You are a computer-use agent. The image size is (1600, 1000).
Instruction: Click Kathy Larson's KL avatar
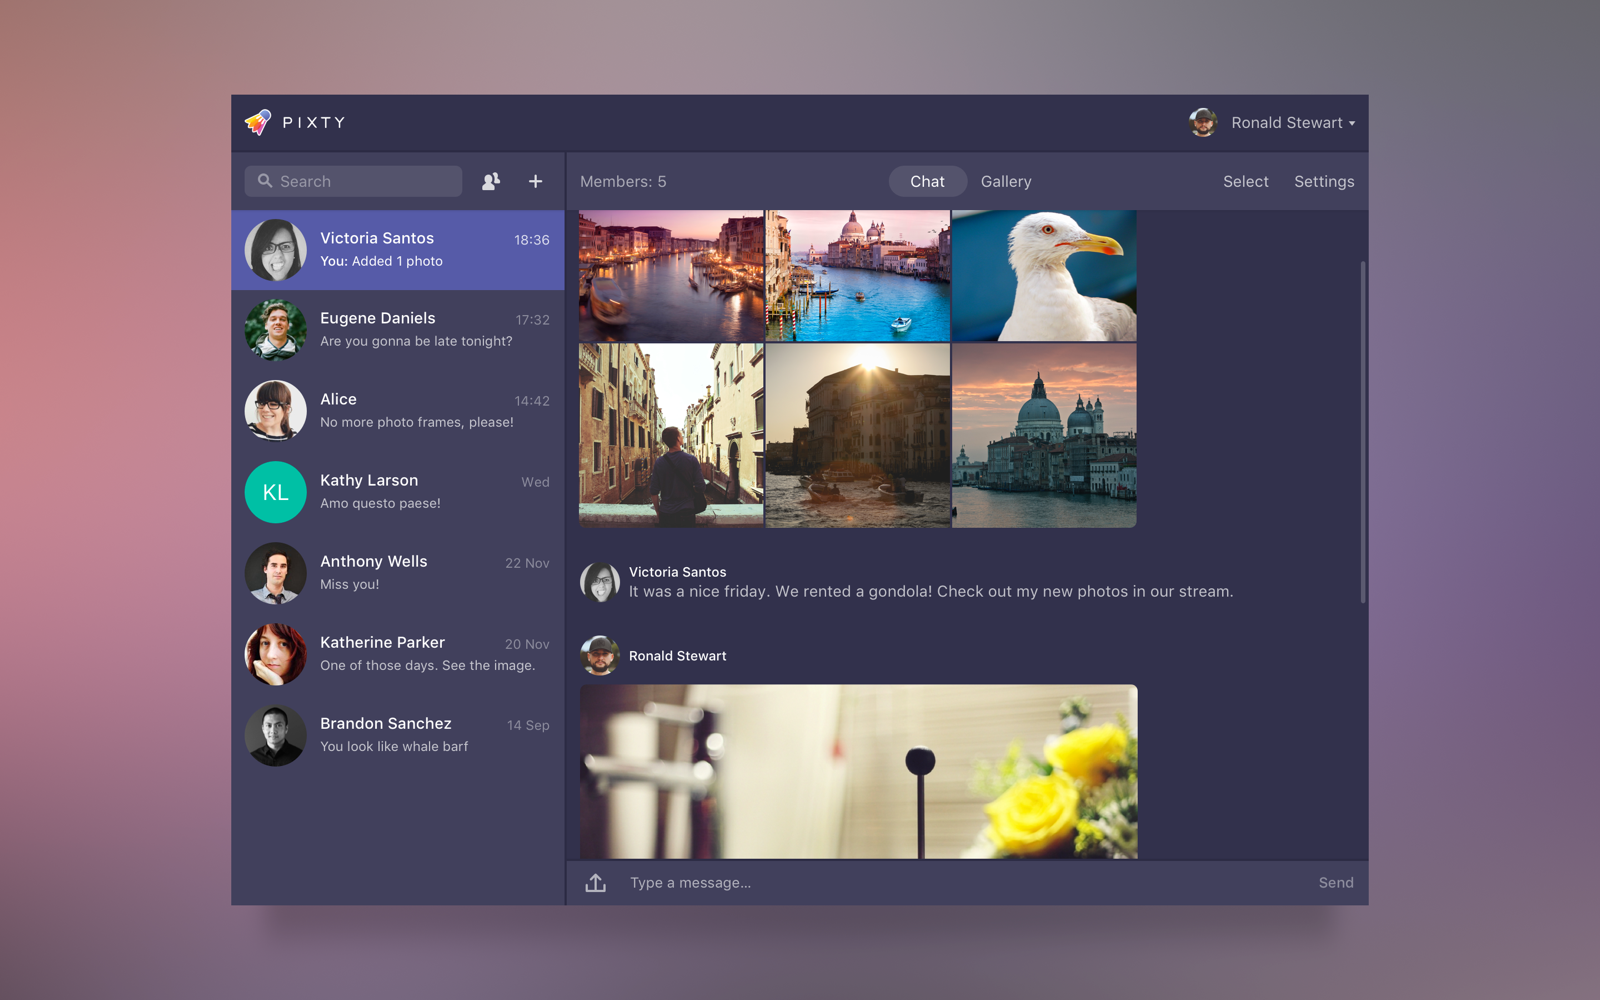pos(276,492)
